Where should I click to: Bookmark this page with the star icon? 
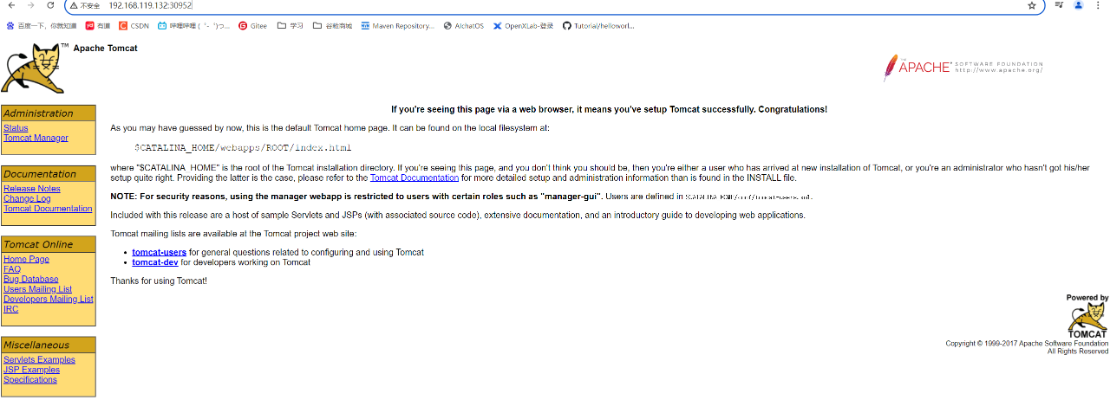click(x=1031, y=5)
